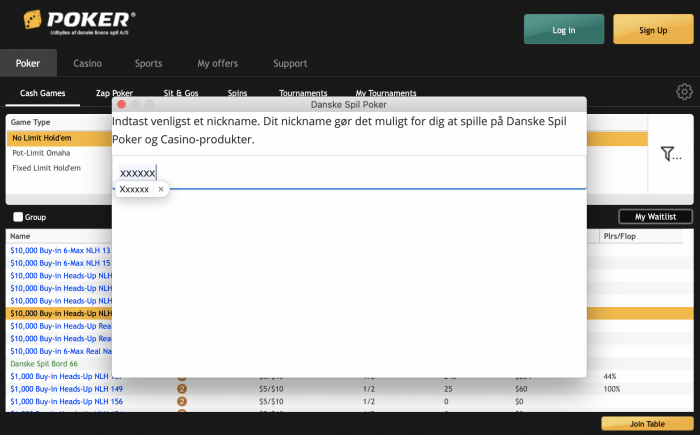Select $10,000 Buy-in 6-Max Real Na table
The width and height of the screenshot is (700, 435).
click(61, 351)
